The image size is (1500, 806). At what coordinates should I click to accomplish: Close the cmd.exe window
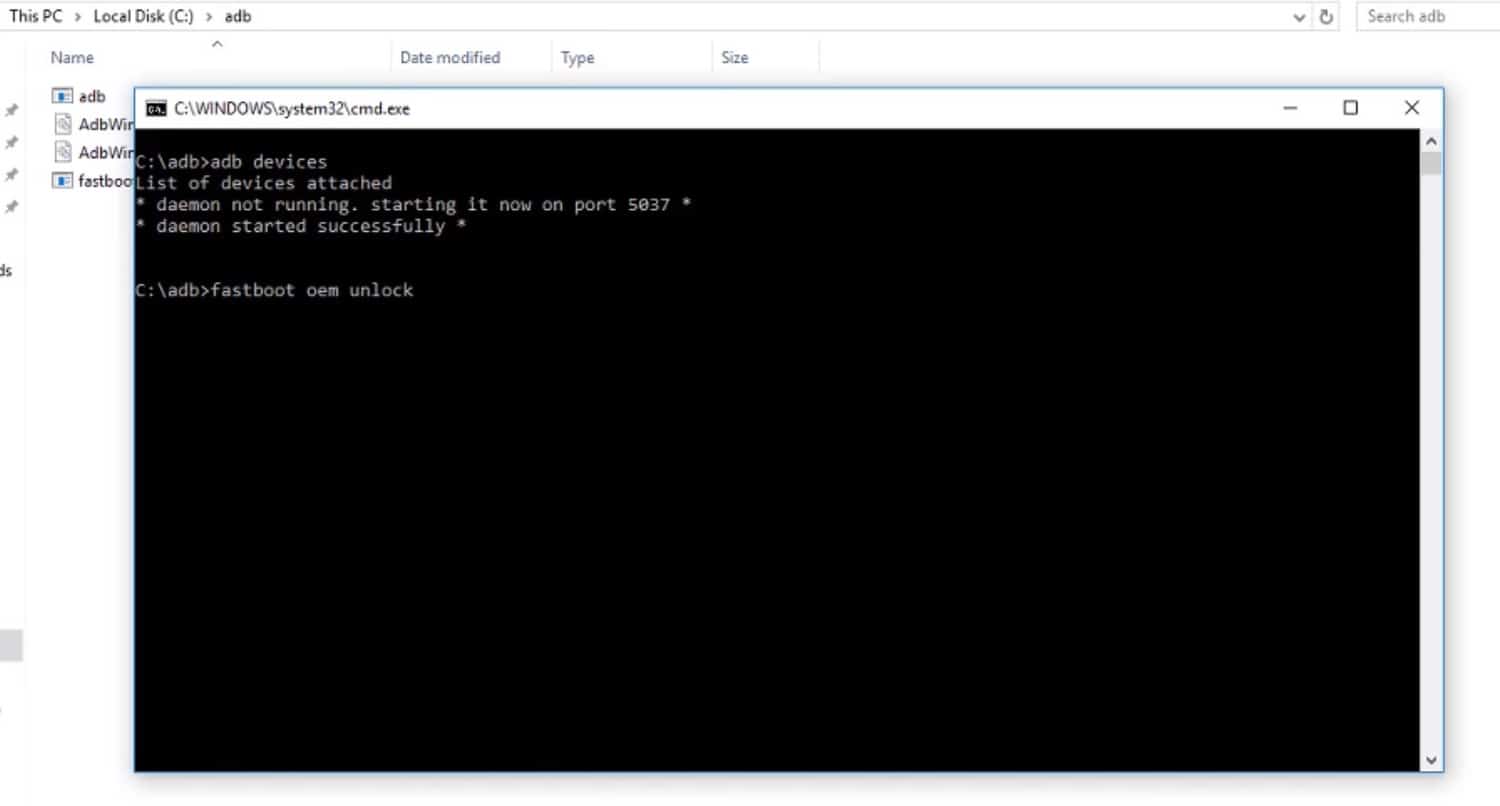pos(1411,108)
